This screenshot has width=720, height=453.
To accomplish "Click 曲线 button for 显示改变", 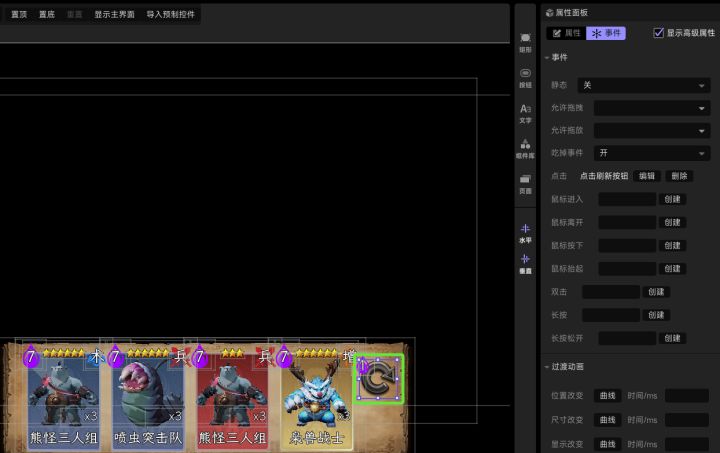I will point(608,444).
